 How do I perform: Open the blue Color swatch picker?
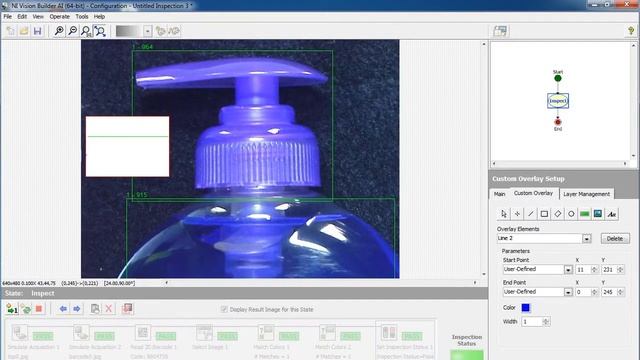[525, 308]
